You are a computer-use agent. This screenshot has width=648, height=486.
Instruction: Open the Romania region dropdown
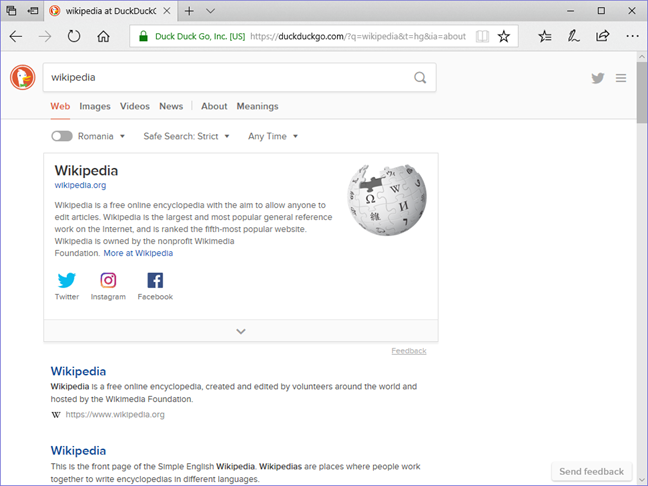coord(101,136)
